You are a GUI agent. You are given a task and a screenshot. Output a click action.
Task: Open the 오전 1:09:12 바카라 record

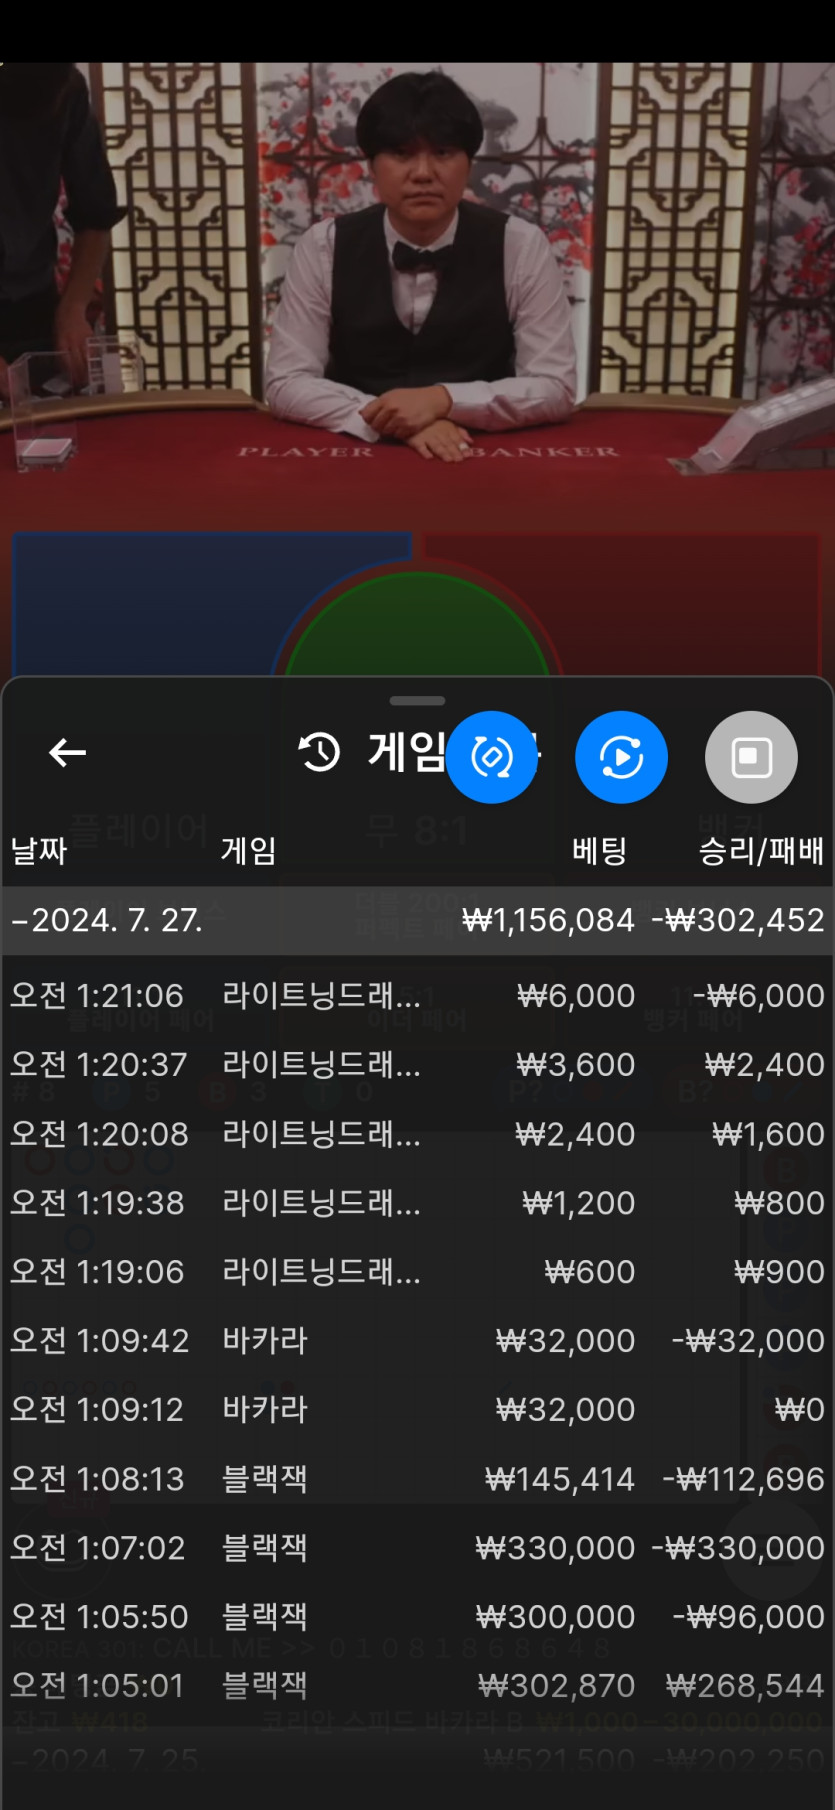click(417, 1410)
